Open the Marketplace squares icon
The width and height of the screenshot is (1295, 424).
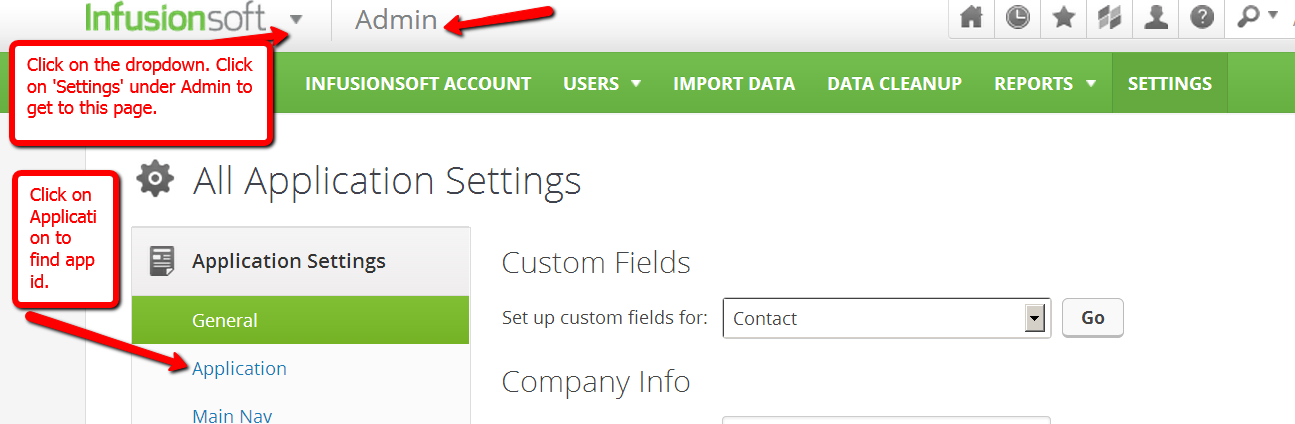(1109, 18)
